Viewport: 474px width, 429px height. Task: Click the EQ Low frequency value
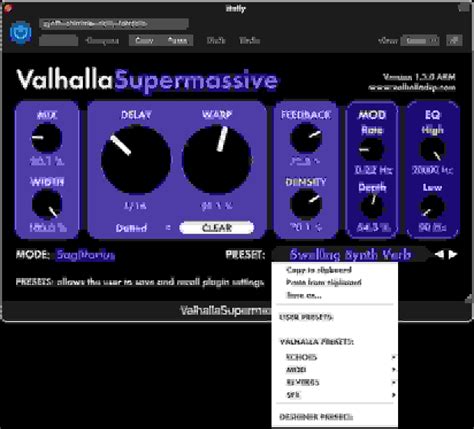pyautogui.click(x=432, y=228)
